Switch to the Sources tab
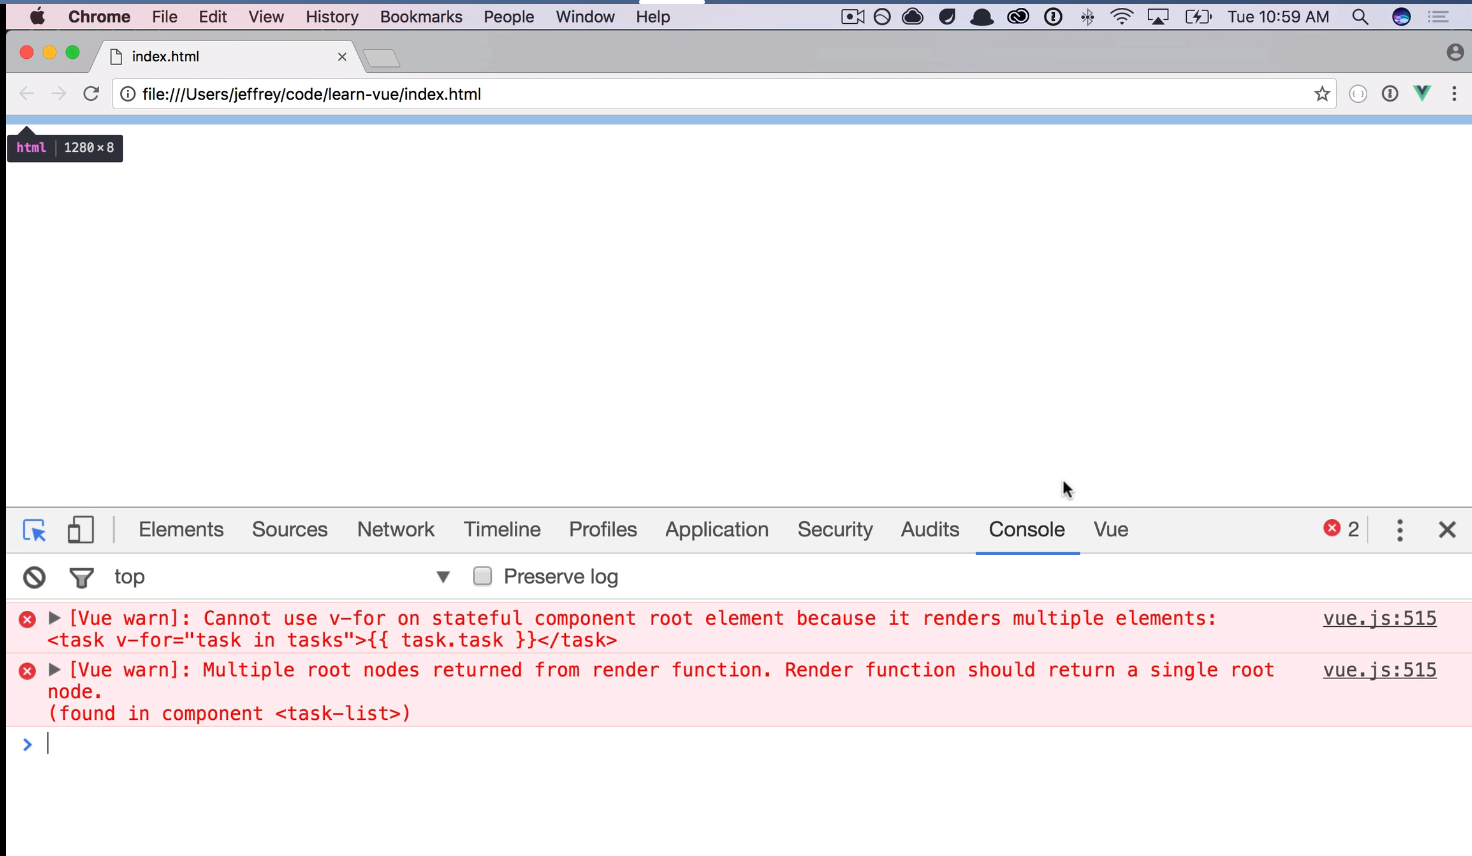 pyautogui.click(x=290, y=530)
